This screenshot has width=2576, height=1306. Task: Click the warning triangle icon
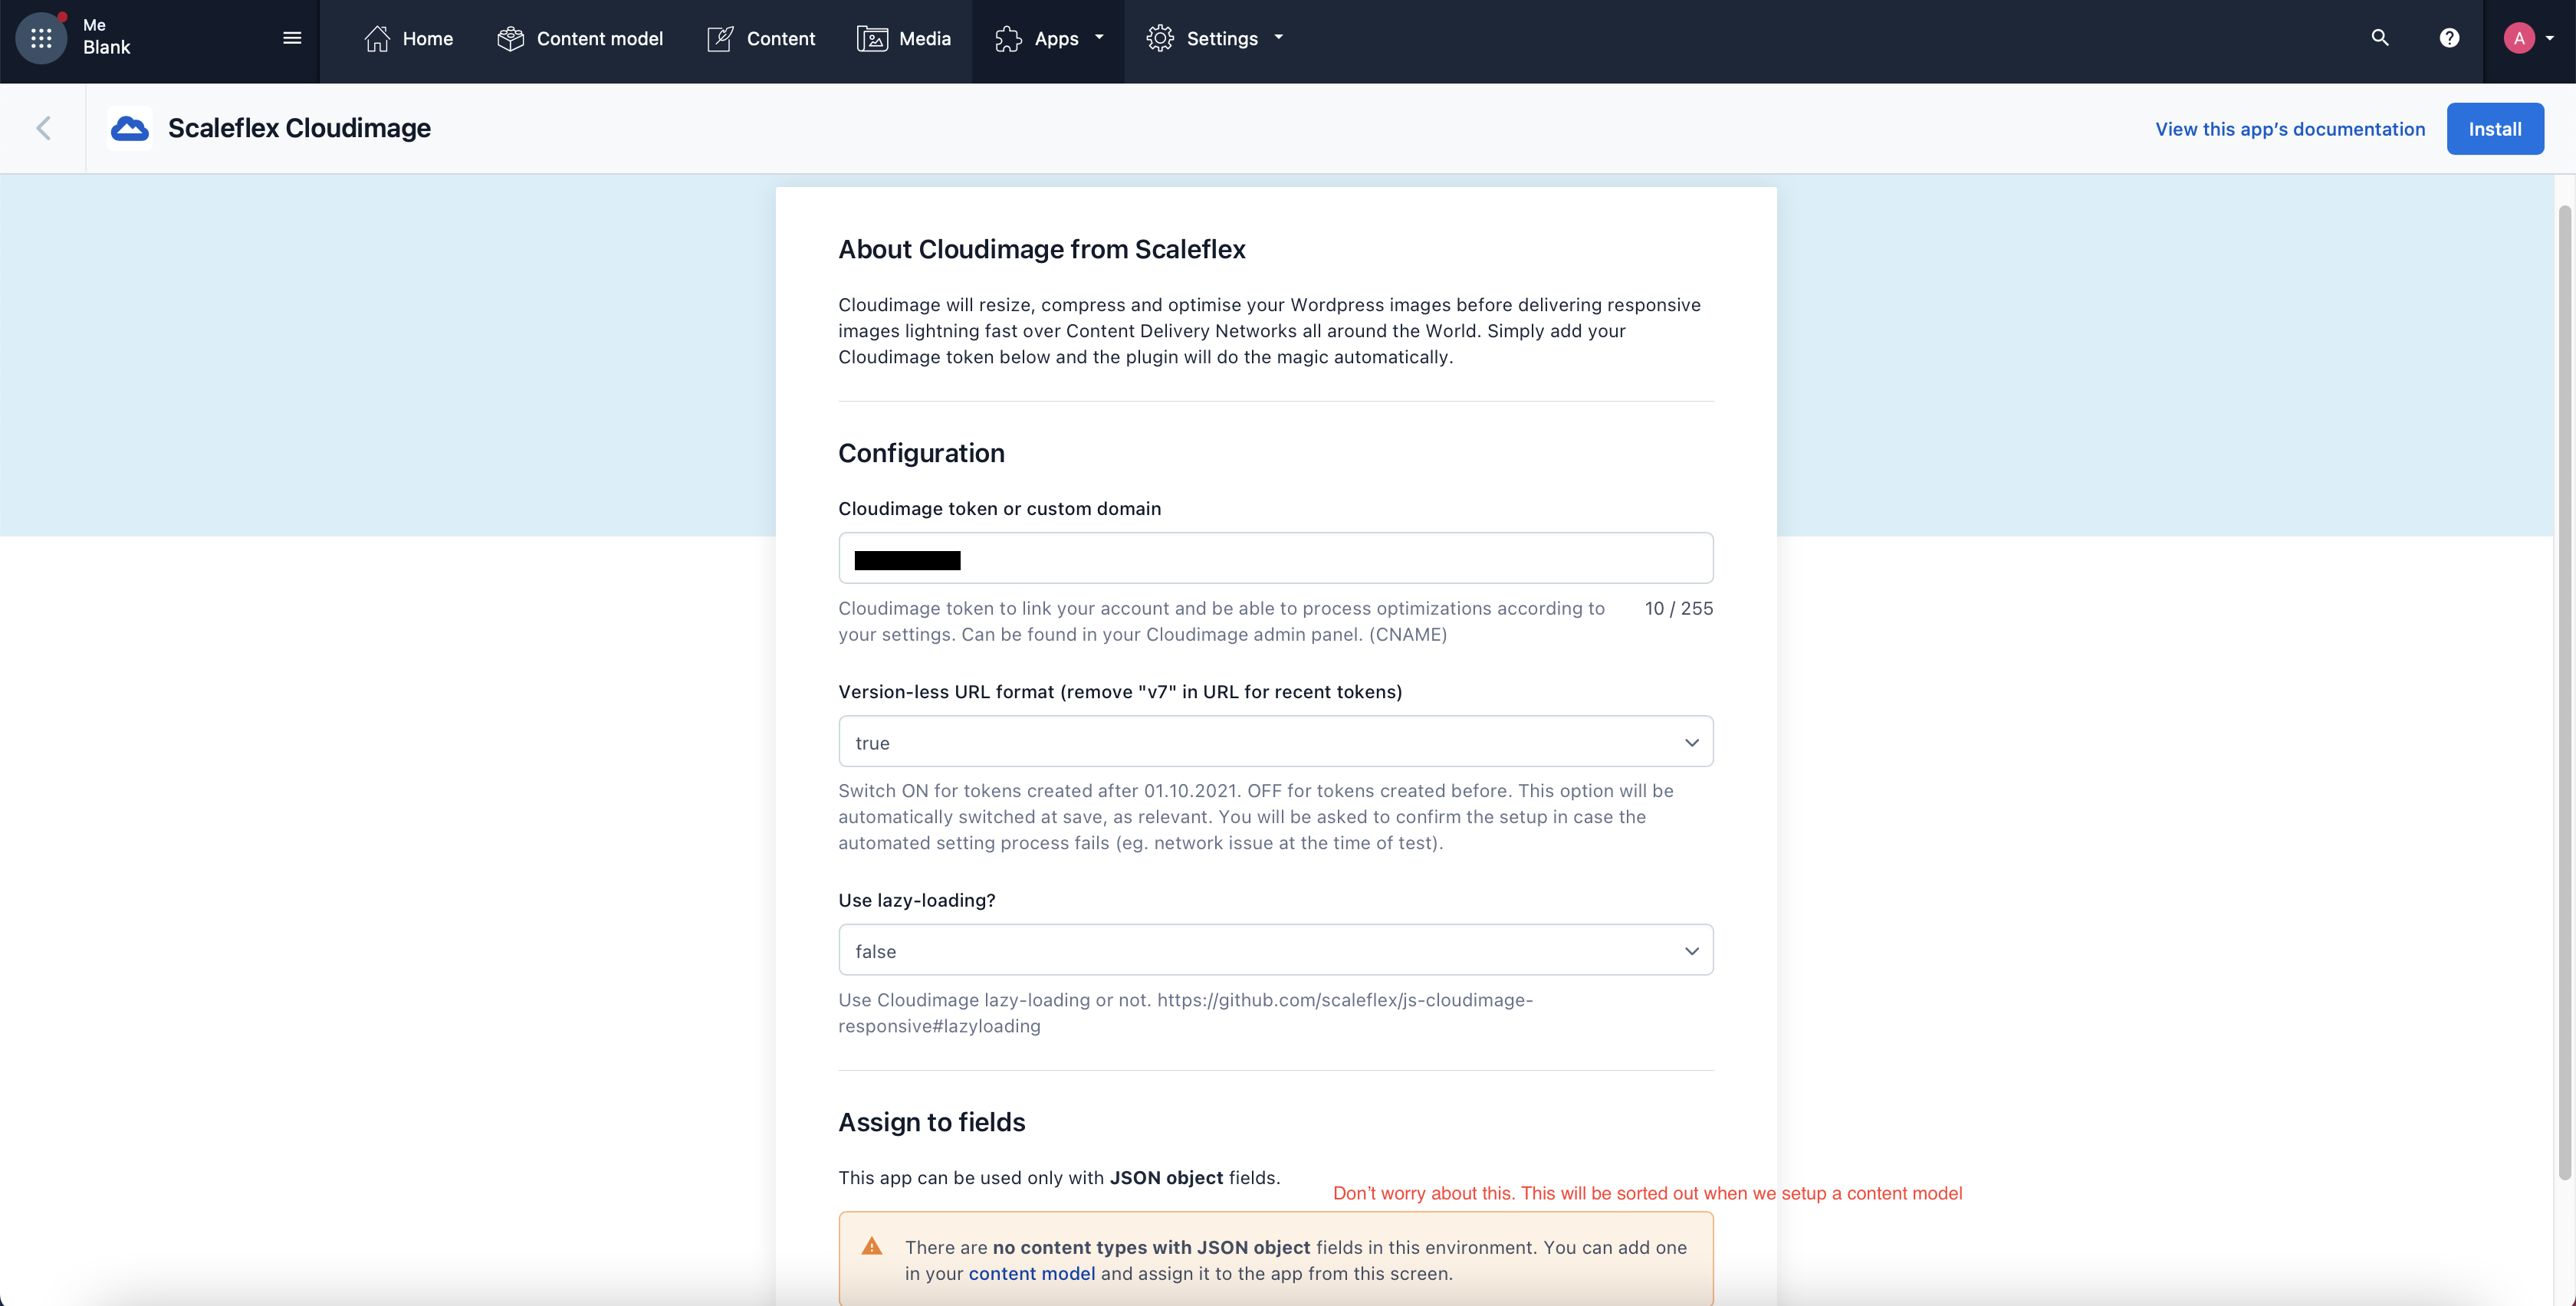(872, 1246)
